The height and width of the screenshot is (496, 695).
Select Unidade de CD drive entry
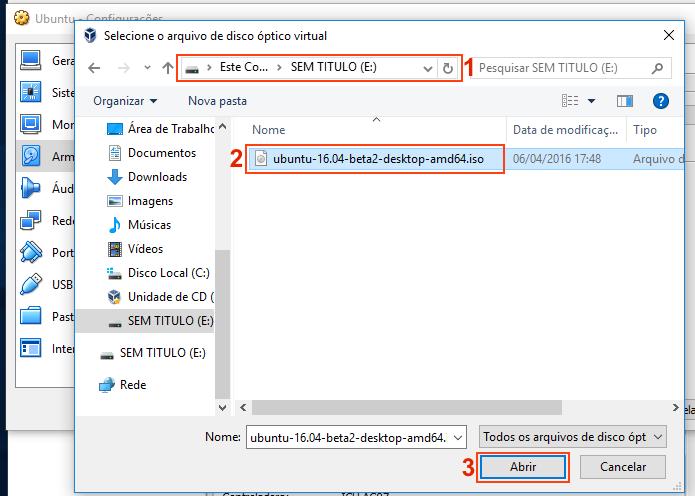pyautogui.click(x=160, y=297)
